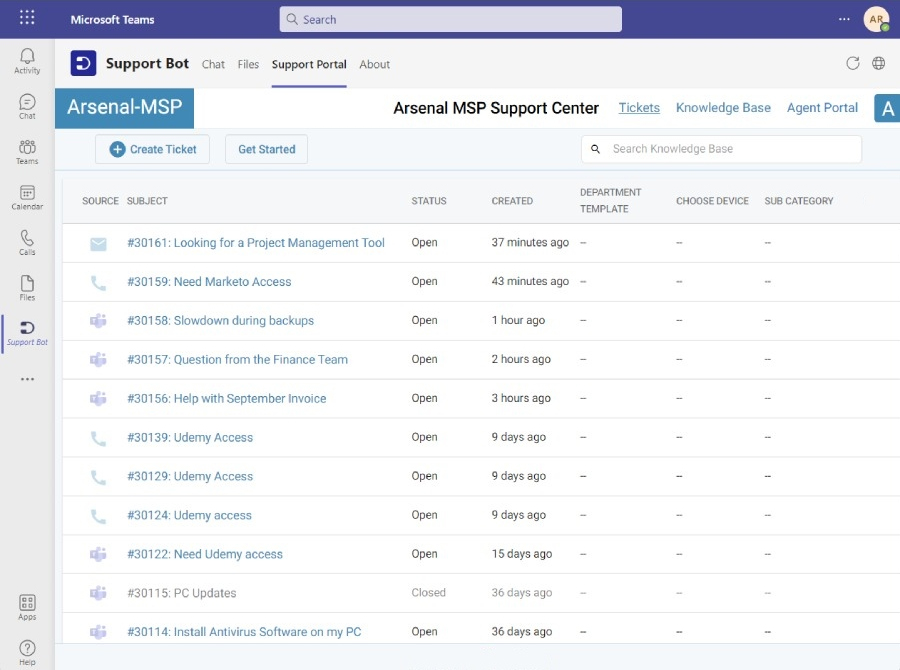The height and width of the screenshot is (670, 900).
Task: Switch to the Chat tab
Action: (x=213, y=64)
